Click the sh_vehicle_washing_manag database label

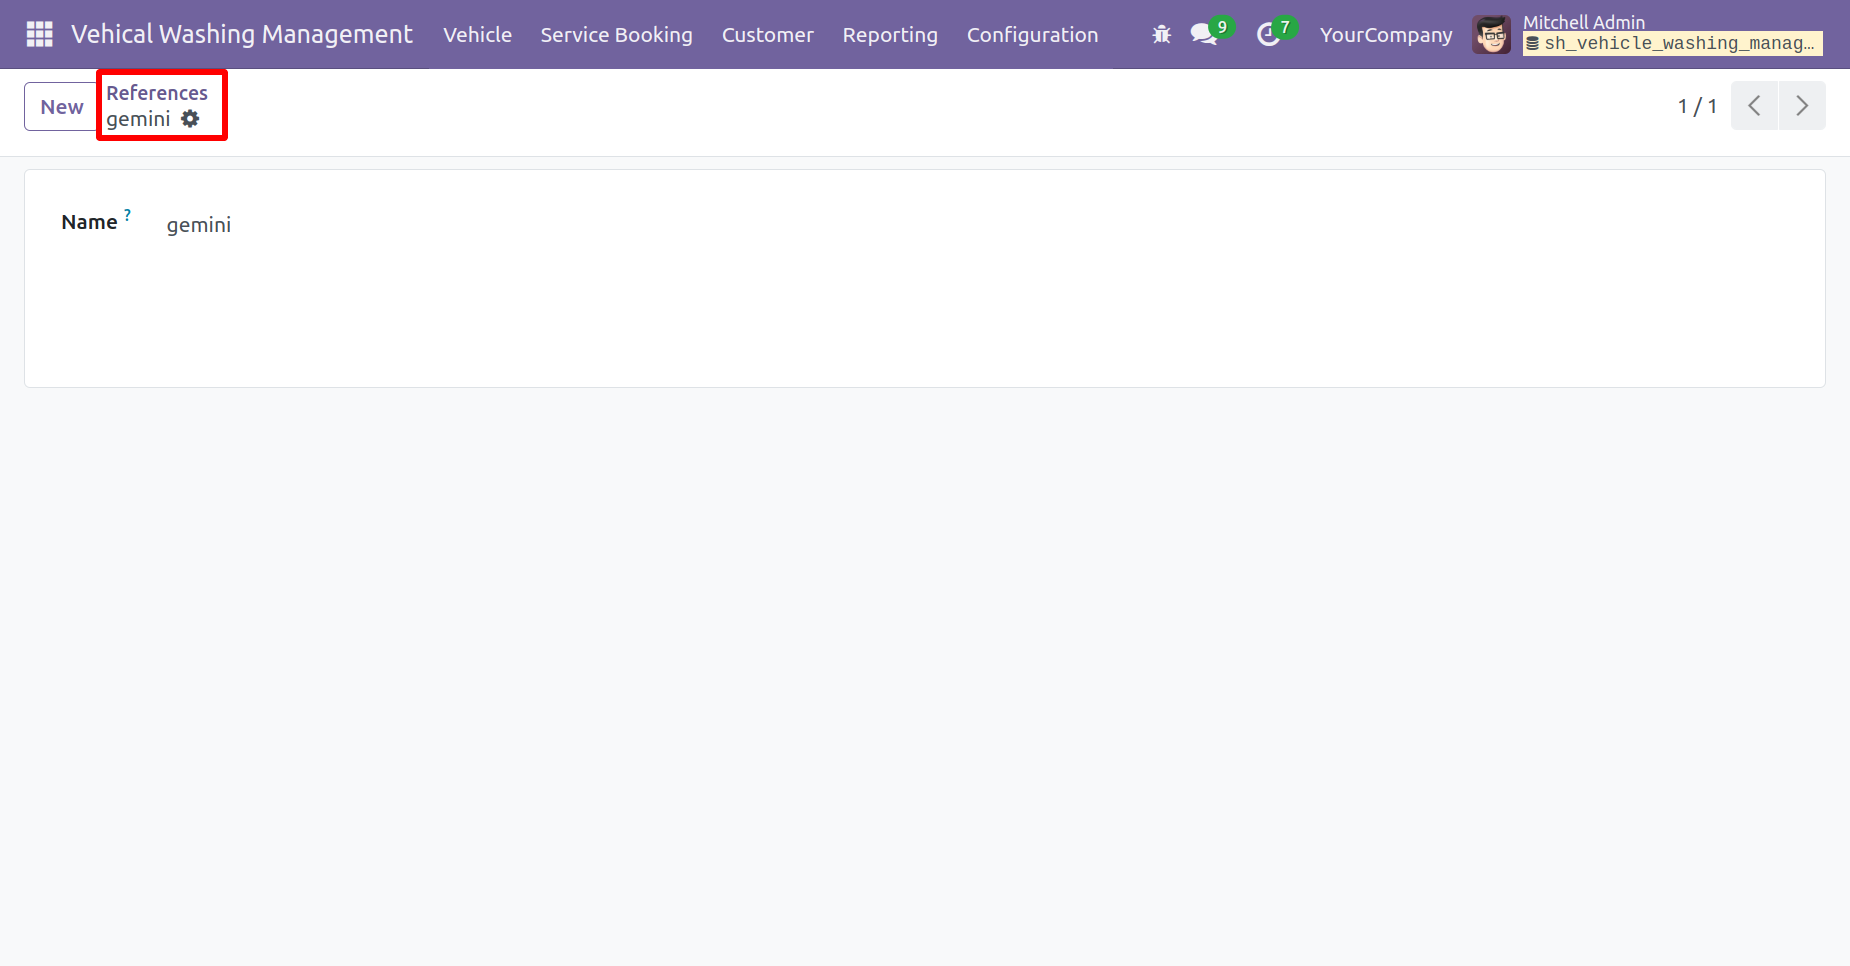click(1672, 43)
